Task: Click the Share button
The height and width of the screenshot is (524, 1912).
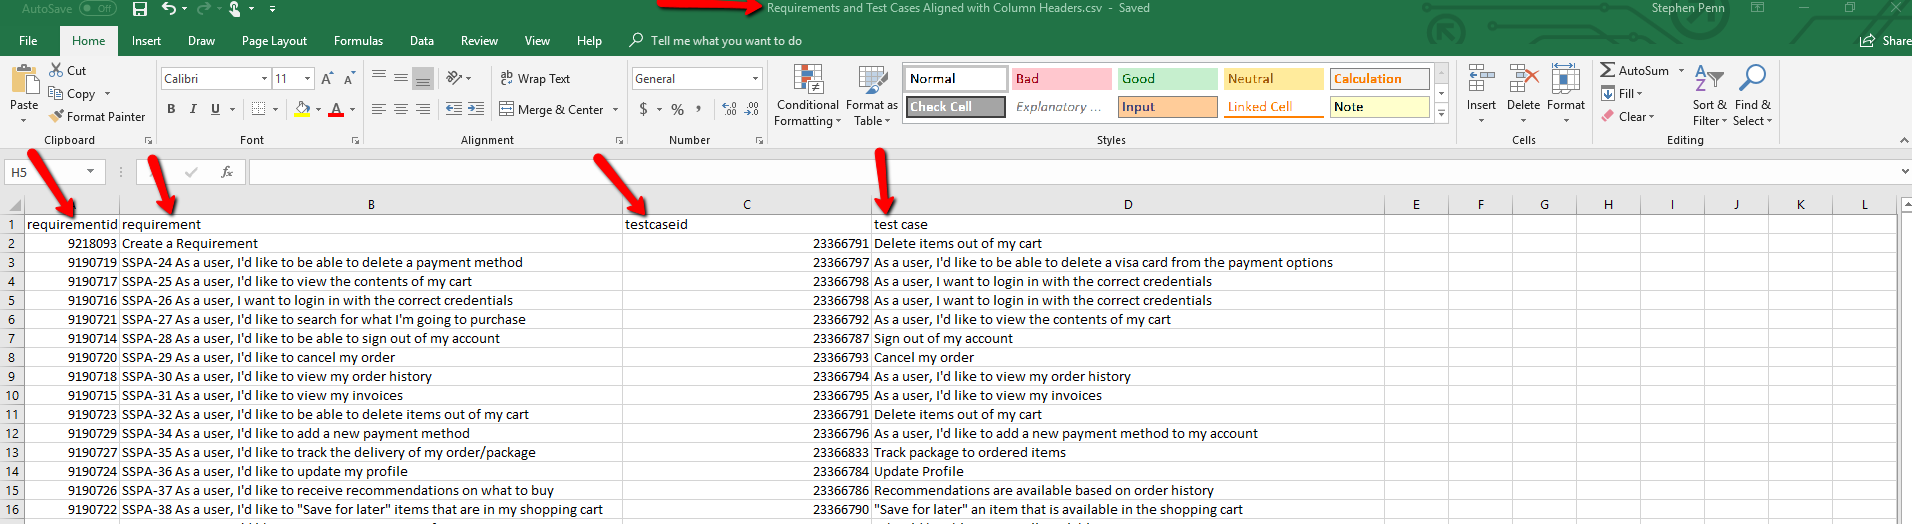Action: 1885,41
